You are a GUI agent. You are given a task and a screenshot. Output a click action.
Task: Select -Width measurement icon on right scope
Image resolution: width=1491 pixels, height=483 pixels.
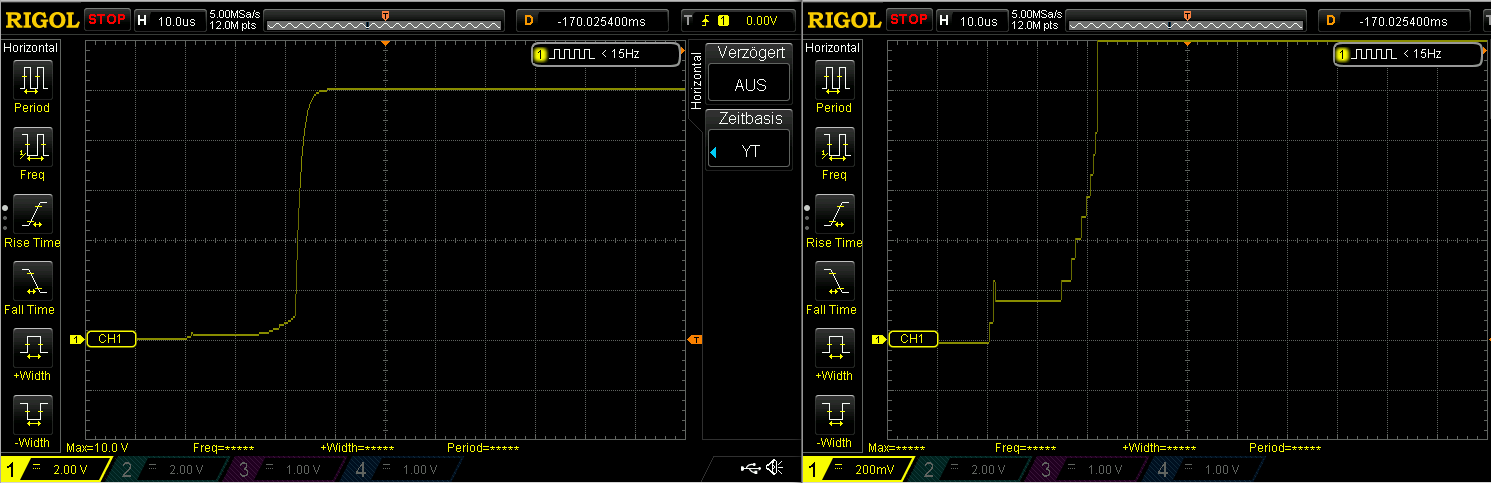833,415
